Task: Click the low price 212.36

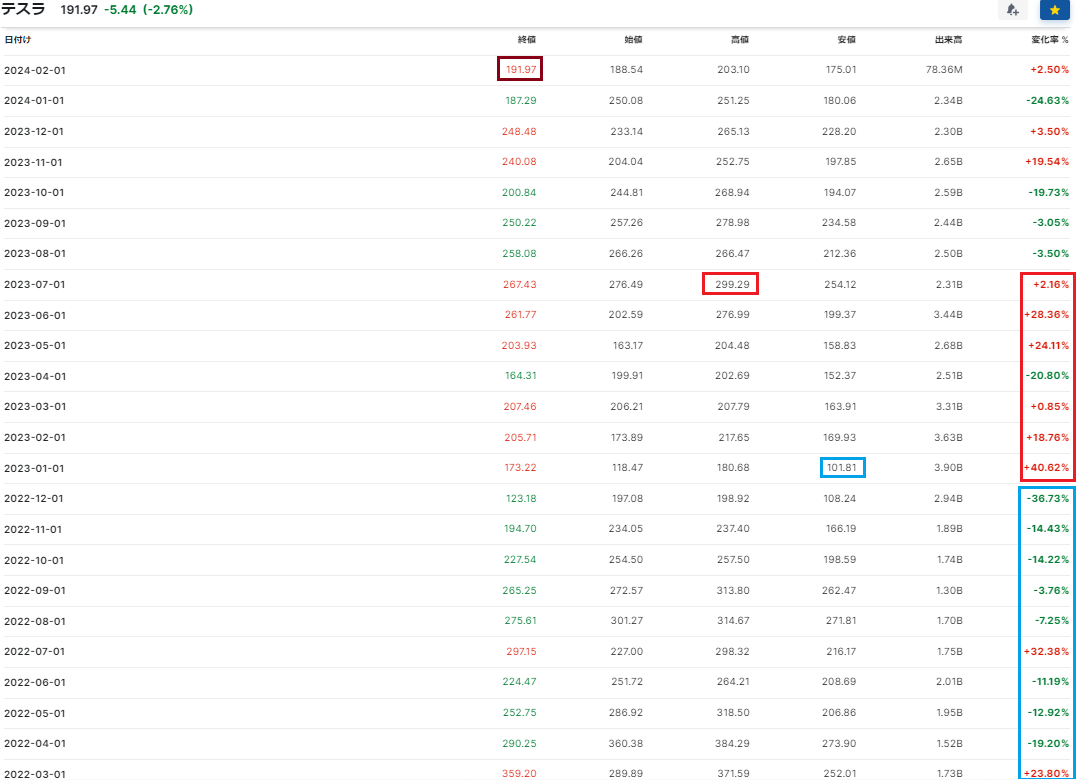Action: [839, 254]
